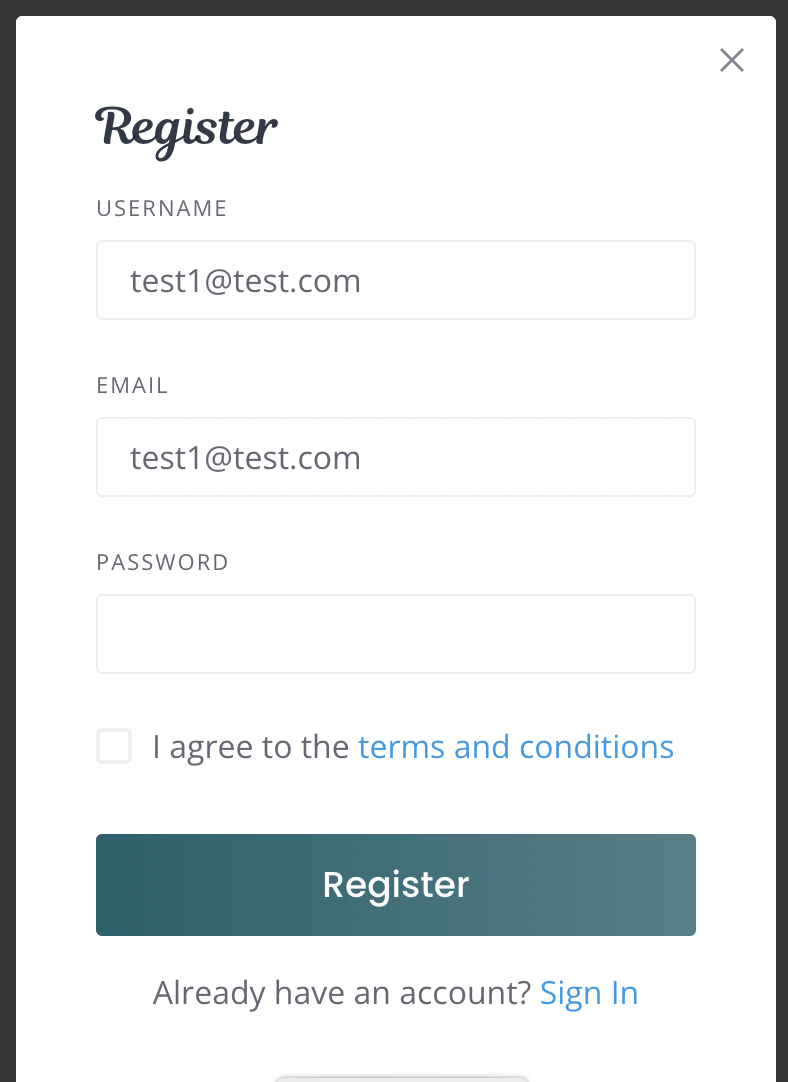Open the terms and conditions link

515,747
